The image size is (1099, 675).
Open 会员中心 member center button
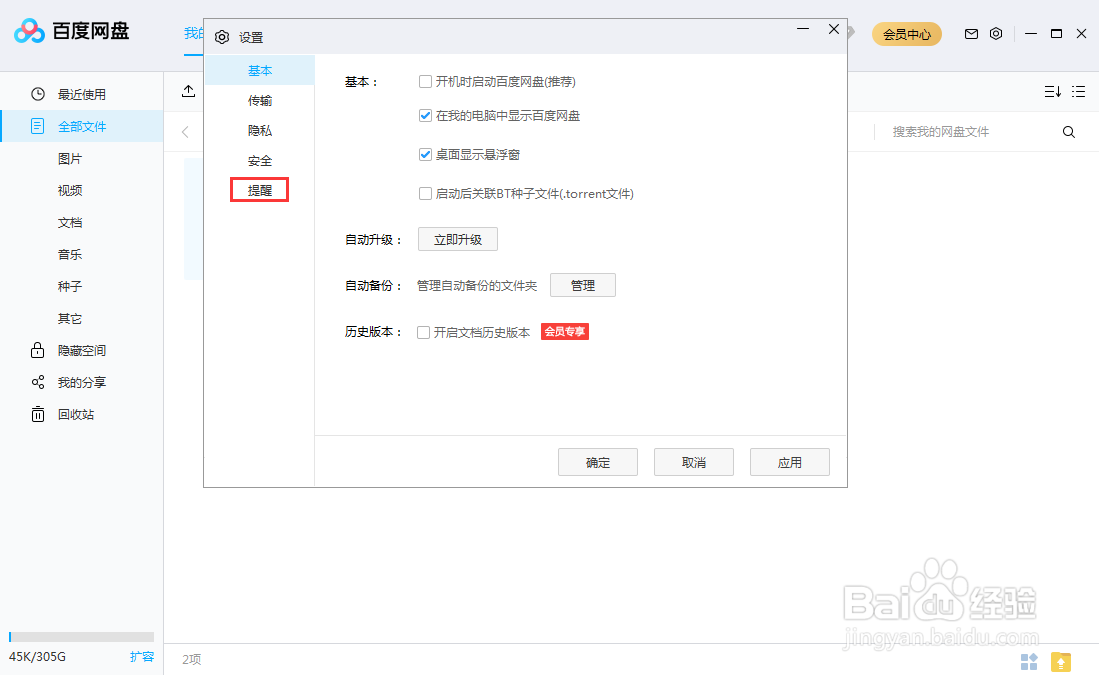[x=906, y=34]
